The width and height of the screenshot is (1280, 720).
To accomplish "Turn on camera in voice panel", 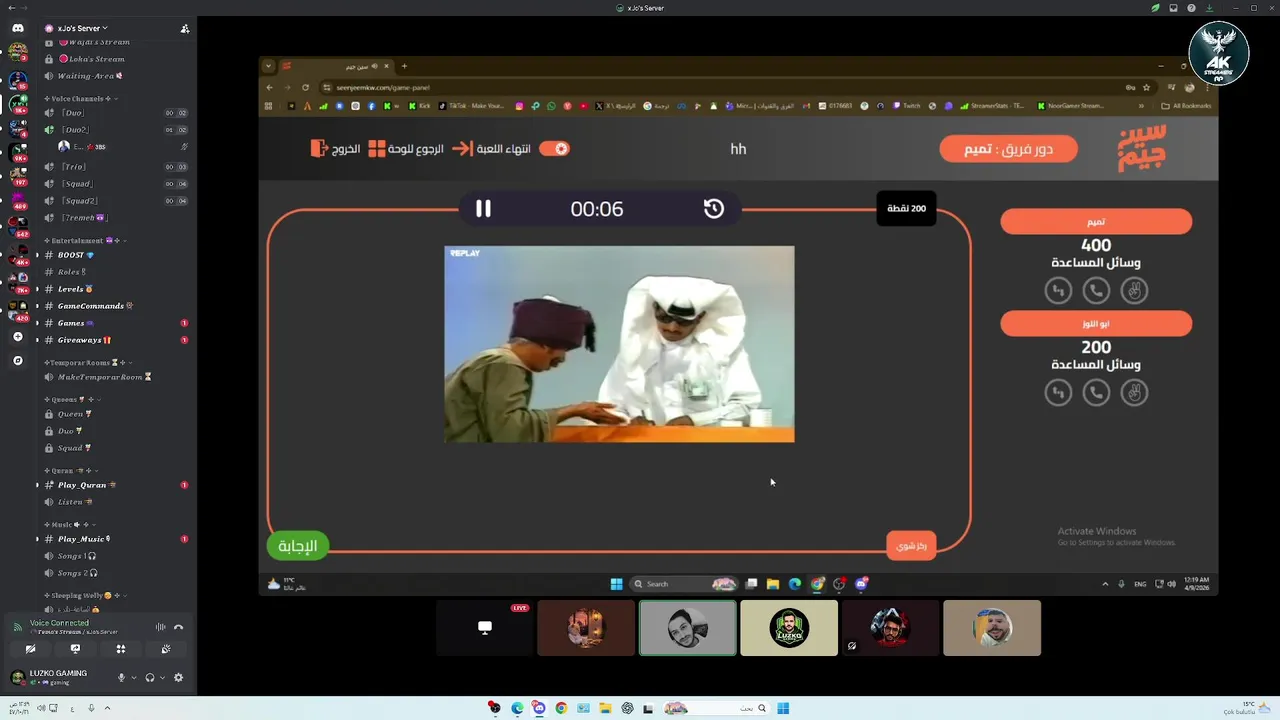I will (30, 649).
